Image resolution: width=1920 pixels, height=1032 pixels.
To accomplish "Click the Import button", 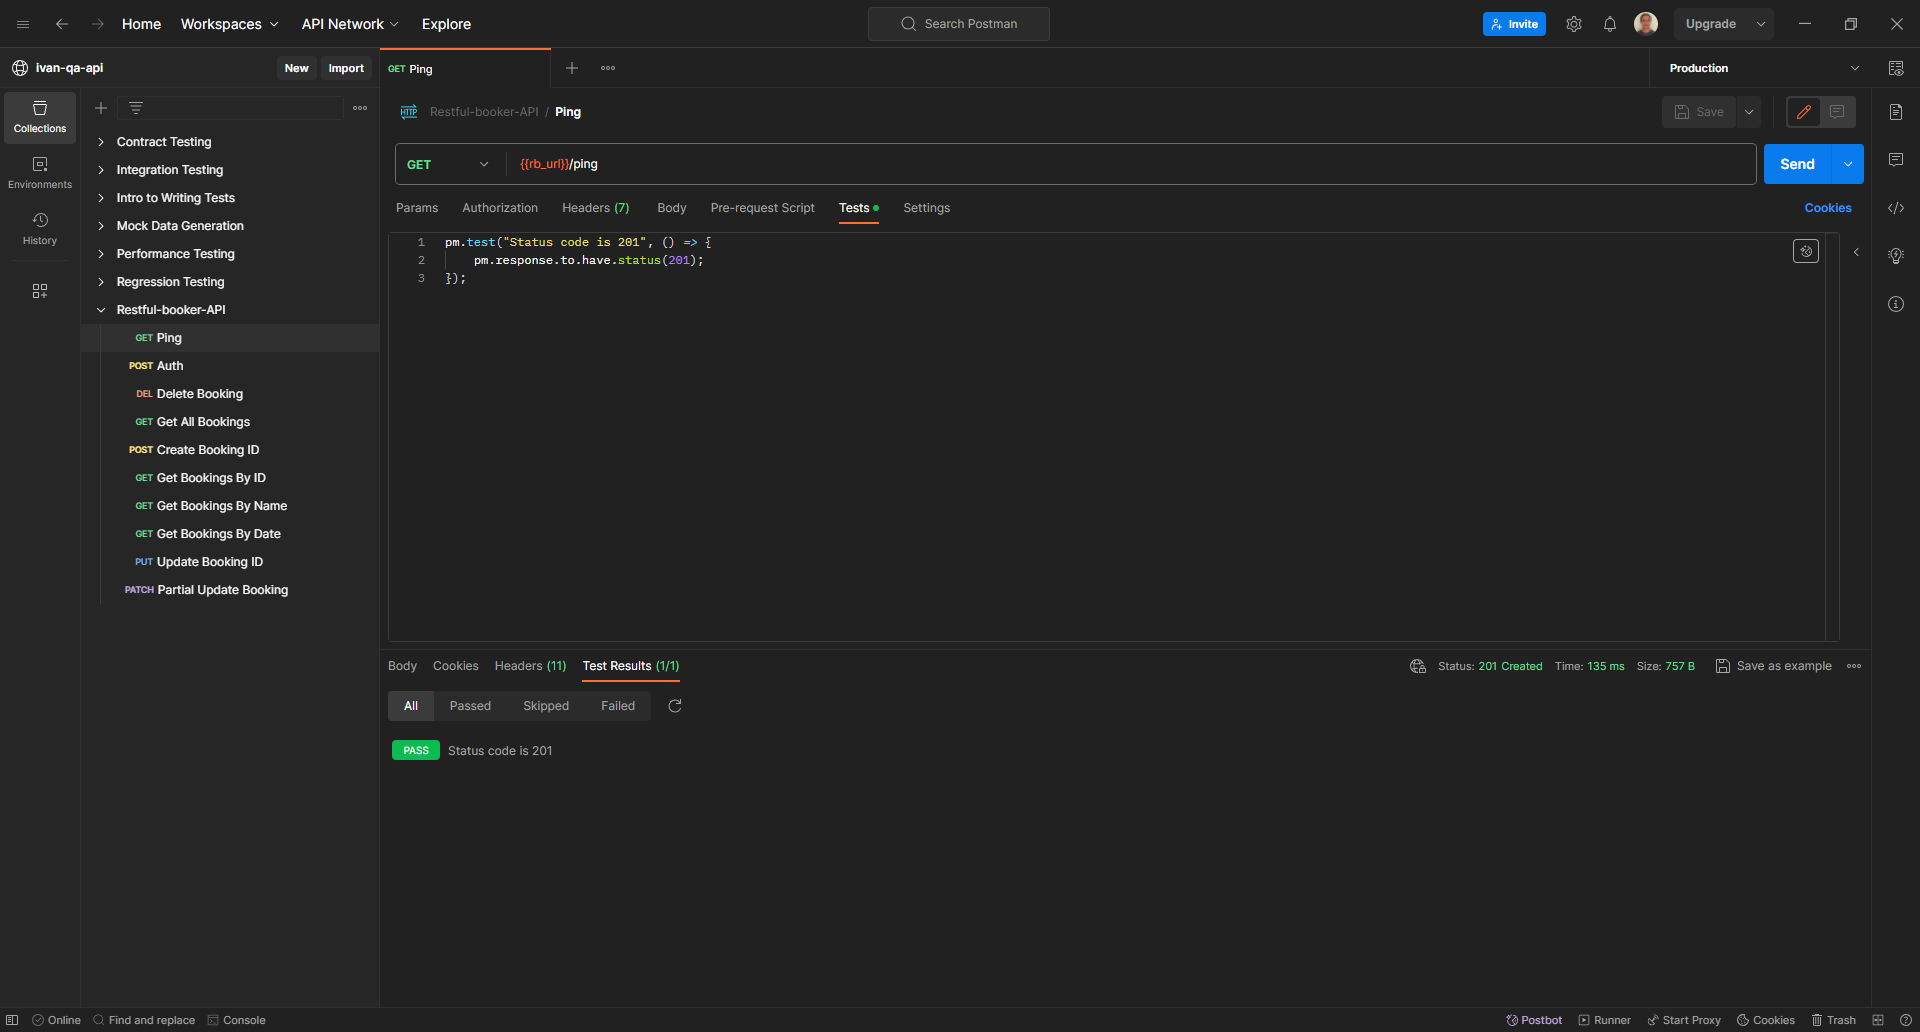I will click(x=346, y=68).
